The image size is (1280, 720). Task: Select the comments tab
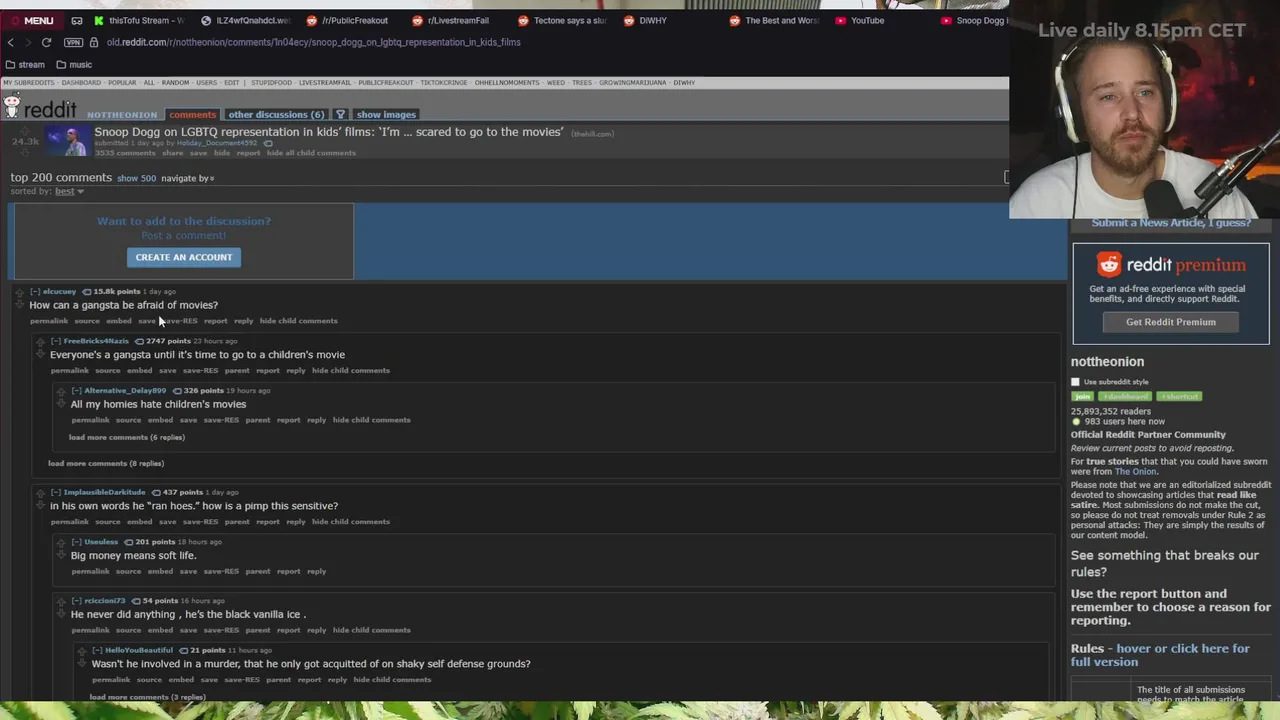192,114
